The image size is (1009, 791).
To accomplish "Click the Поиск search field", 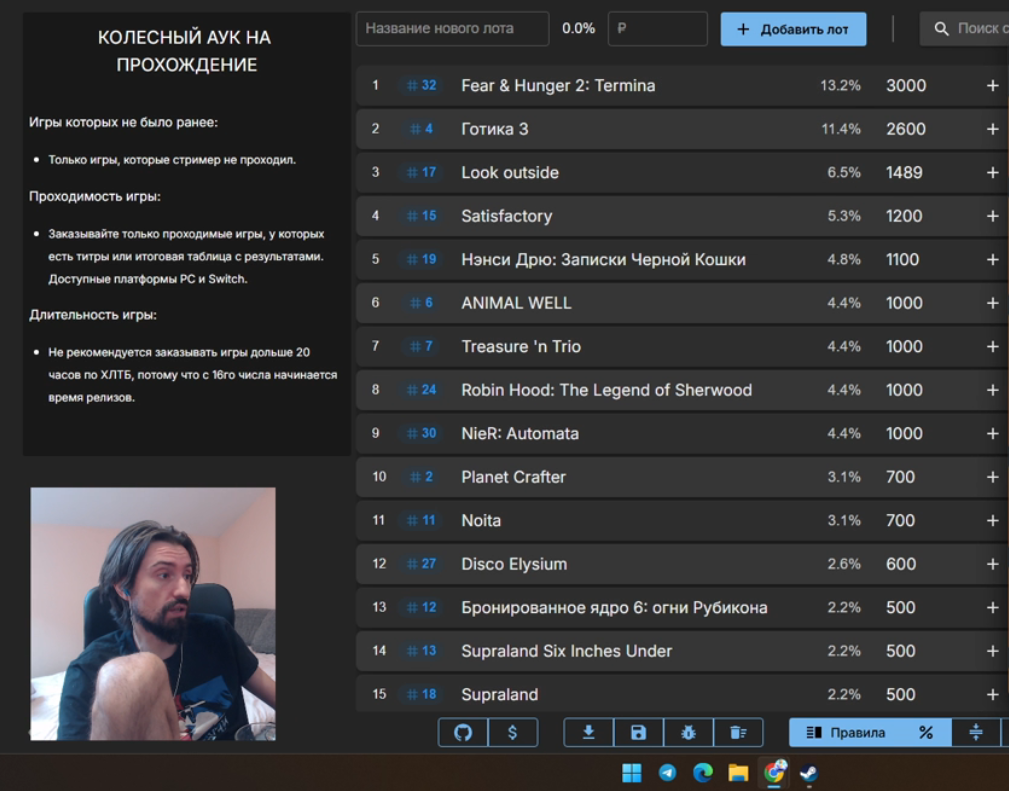I will click(x=965, y=28).
